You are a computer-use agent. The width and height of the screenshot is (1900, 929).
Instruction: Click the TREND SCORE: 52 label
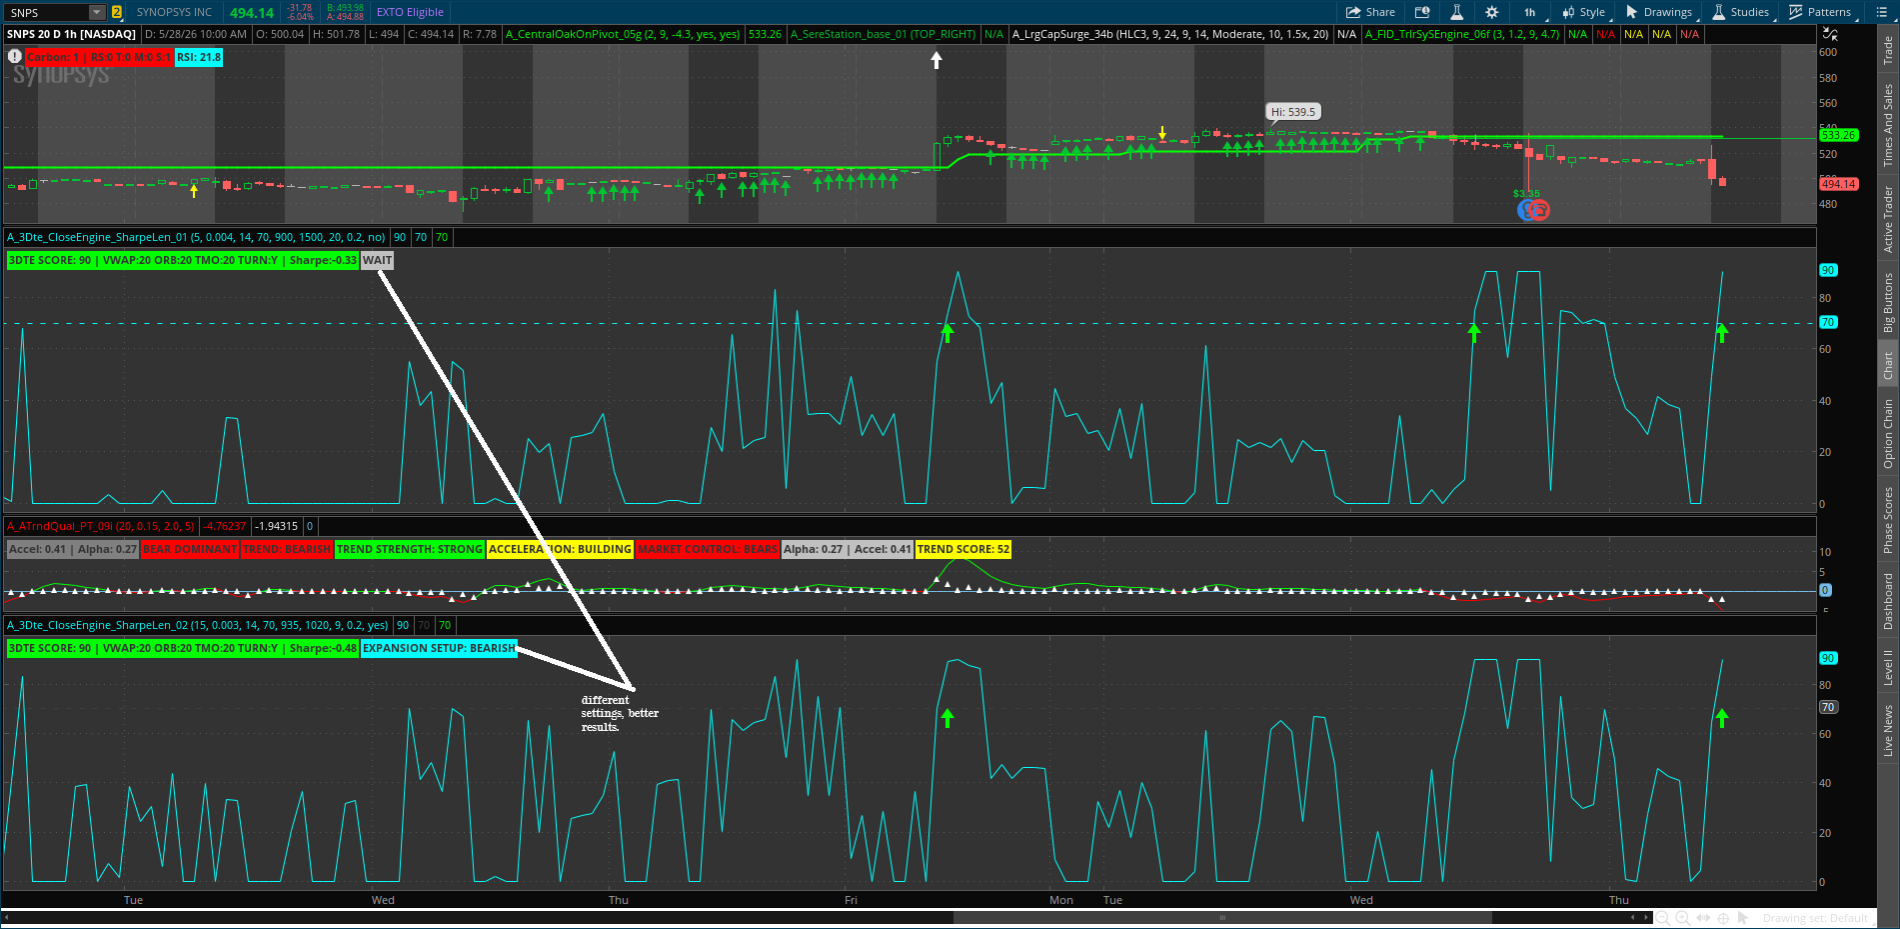click(x=963, y=549)
